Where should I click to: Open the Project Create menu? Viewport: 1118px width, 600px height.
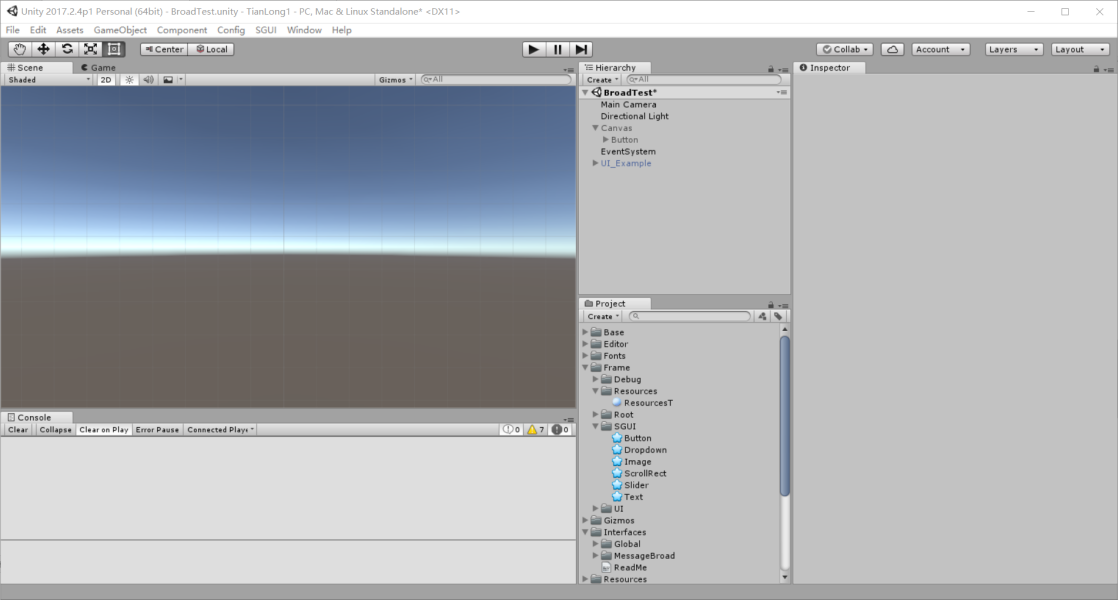point(602,316)
